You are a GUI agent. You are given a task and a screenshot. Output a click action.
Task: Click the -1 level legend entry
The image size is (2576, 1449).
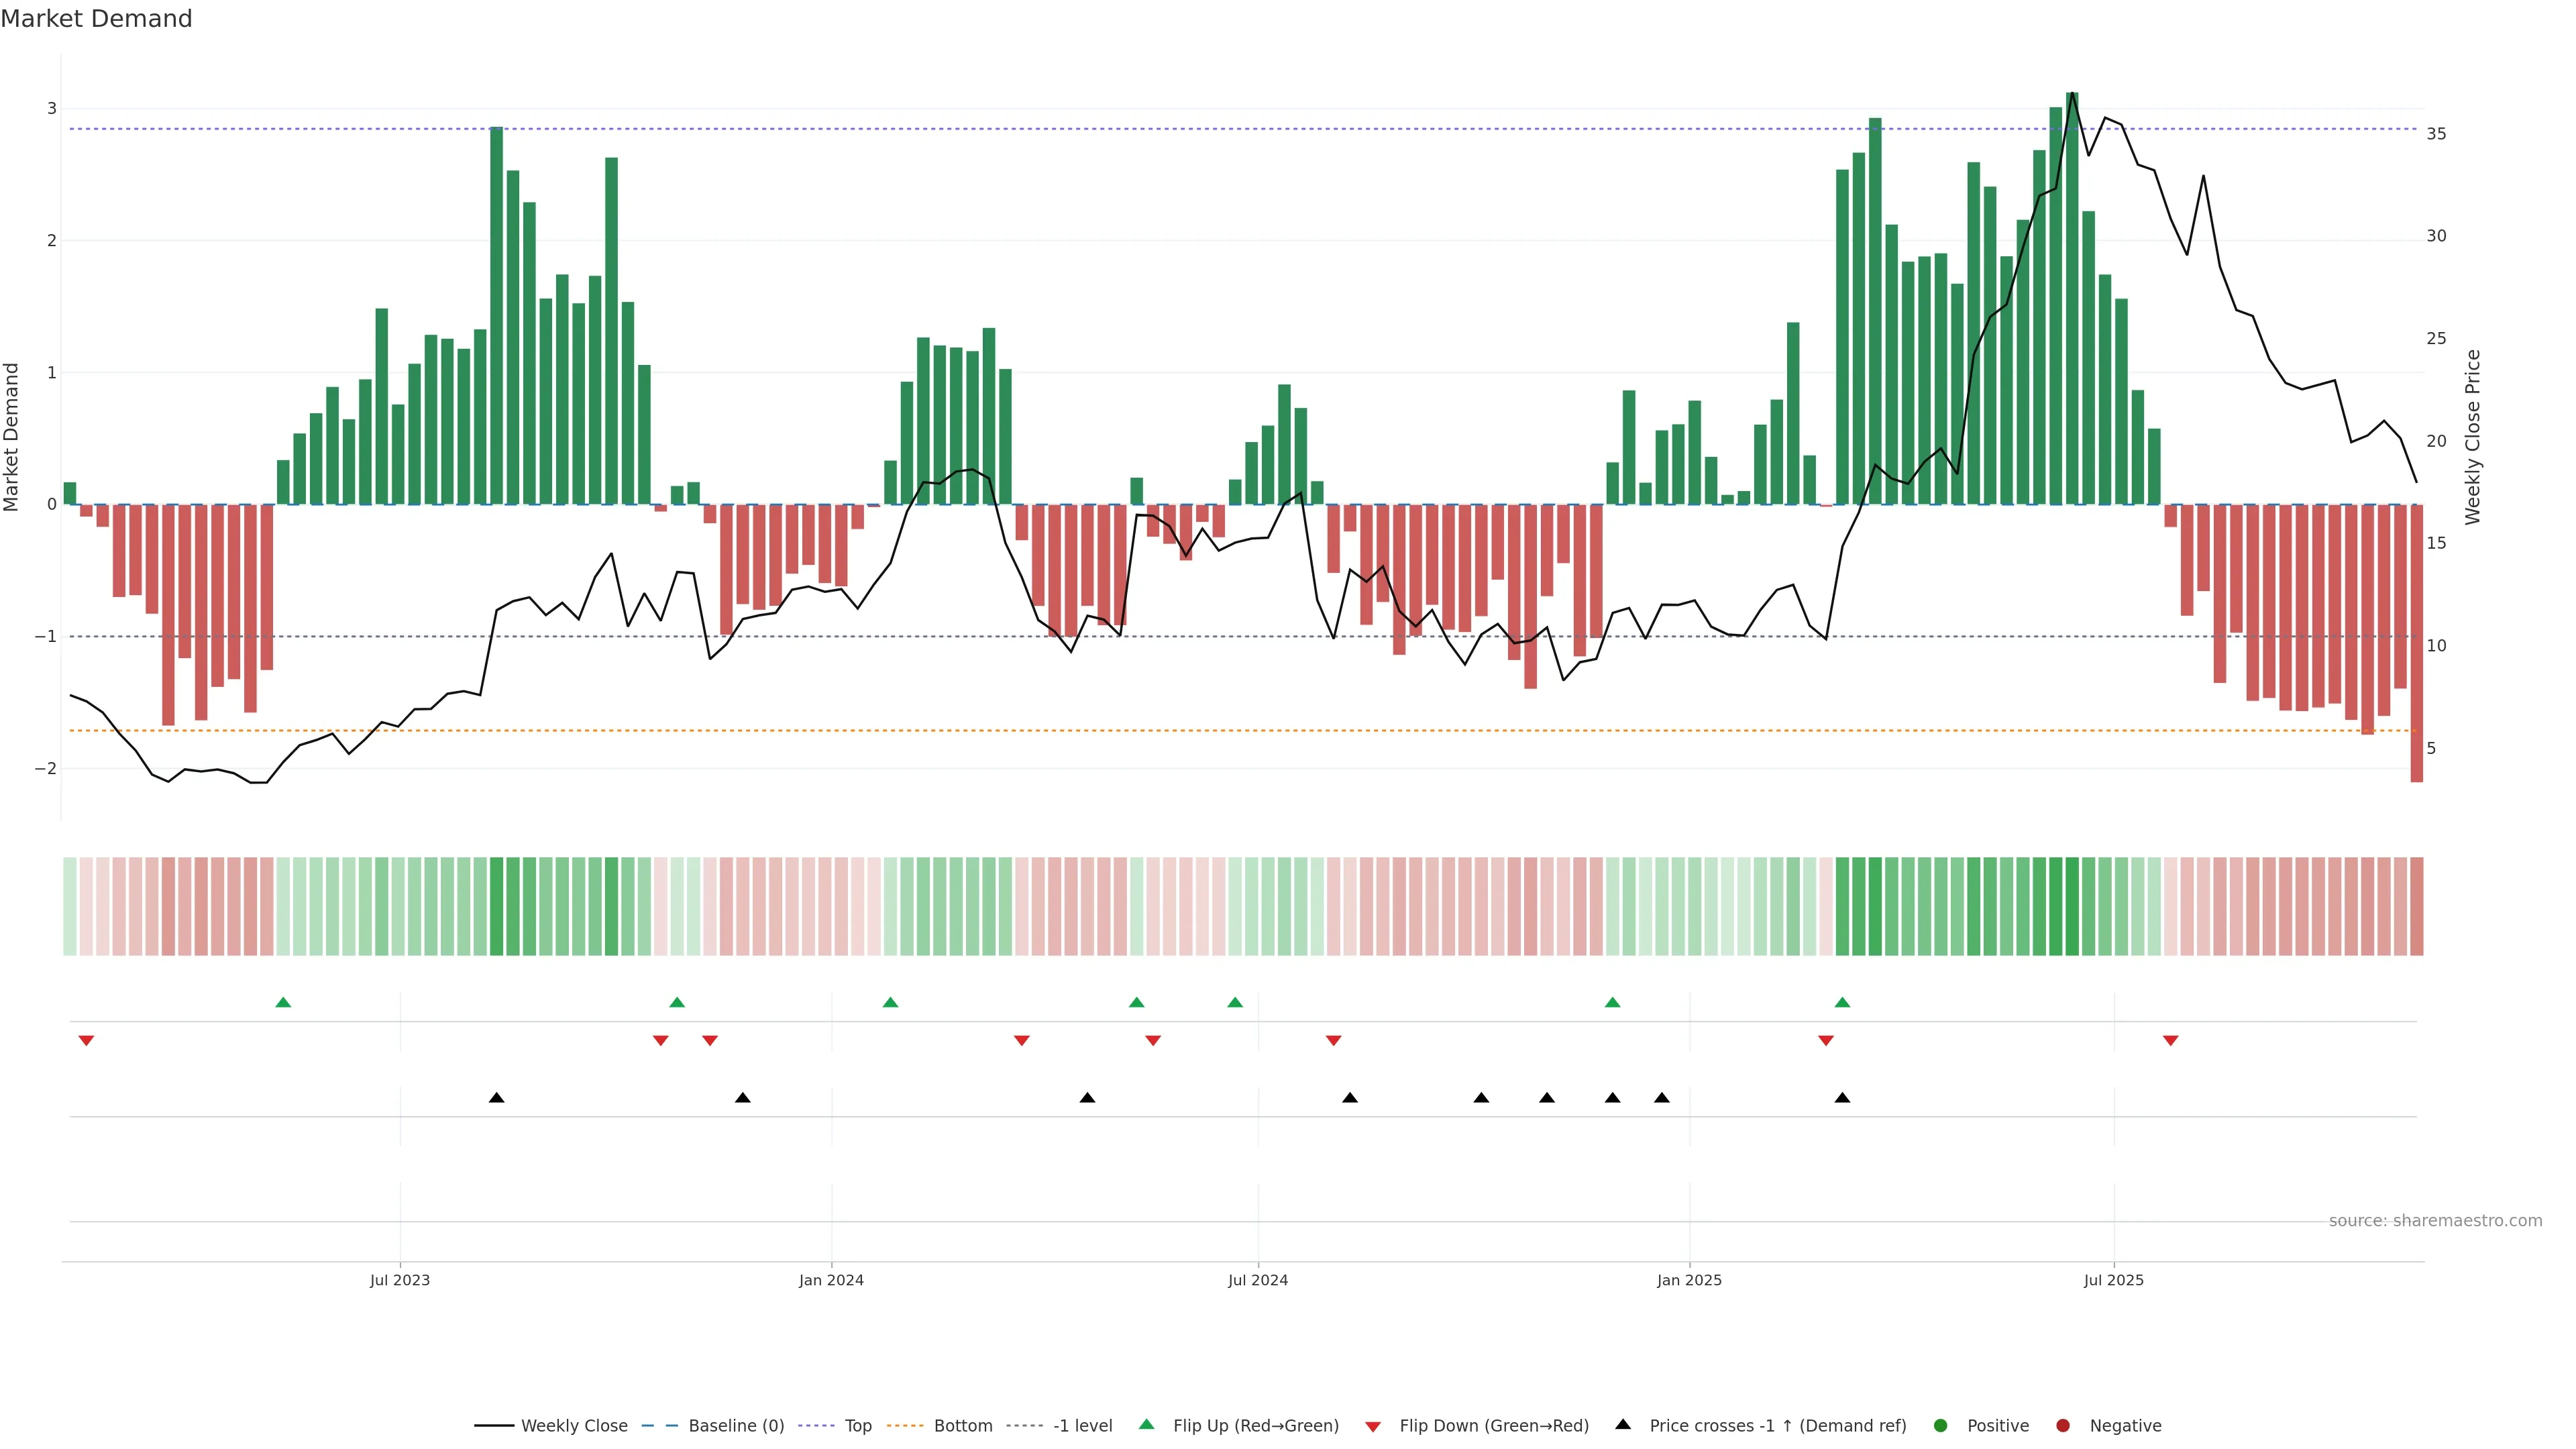(1082, 1426)
